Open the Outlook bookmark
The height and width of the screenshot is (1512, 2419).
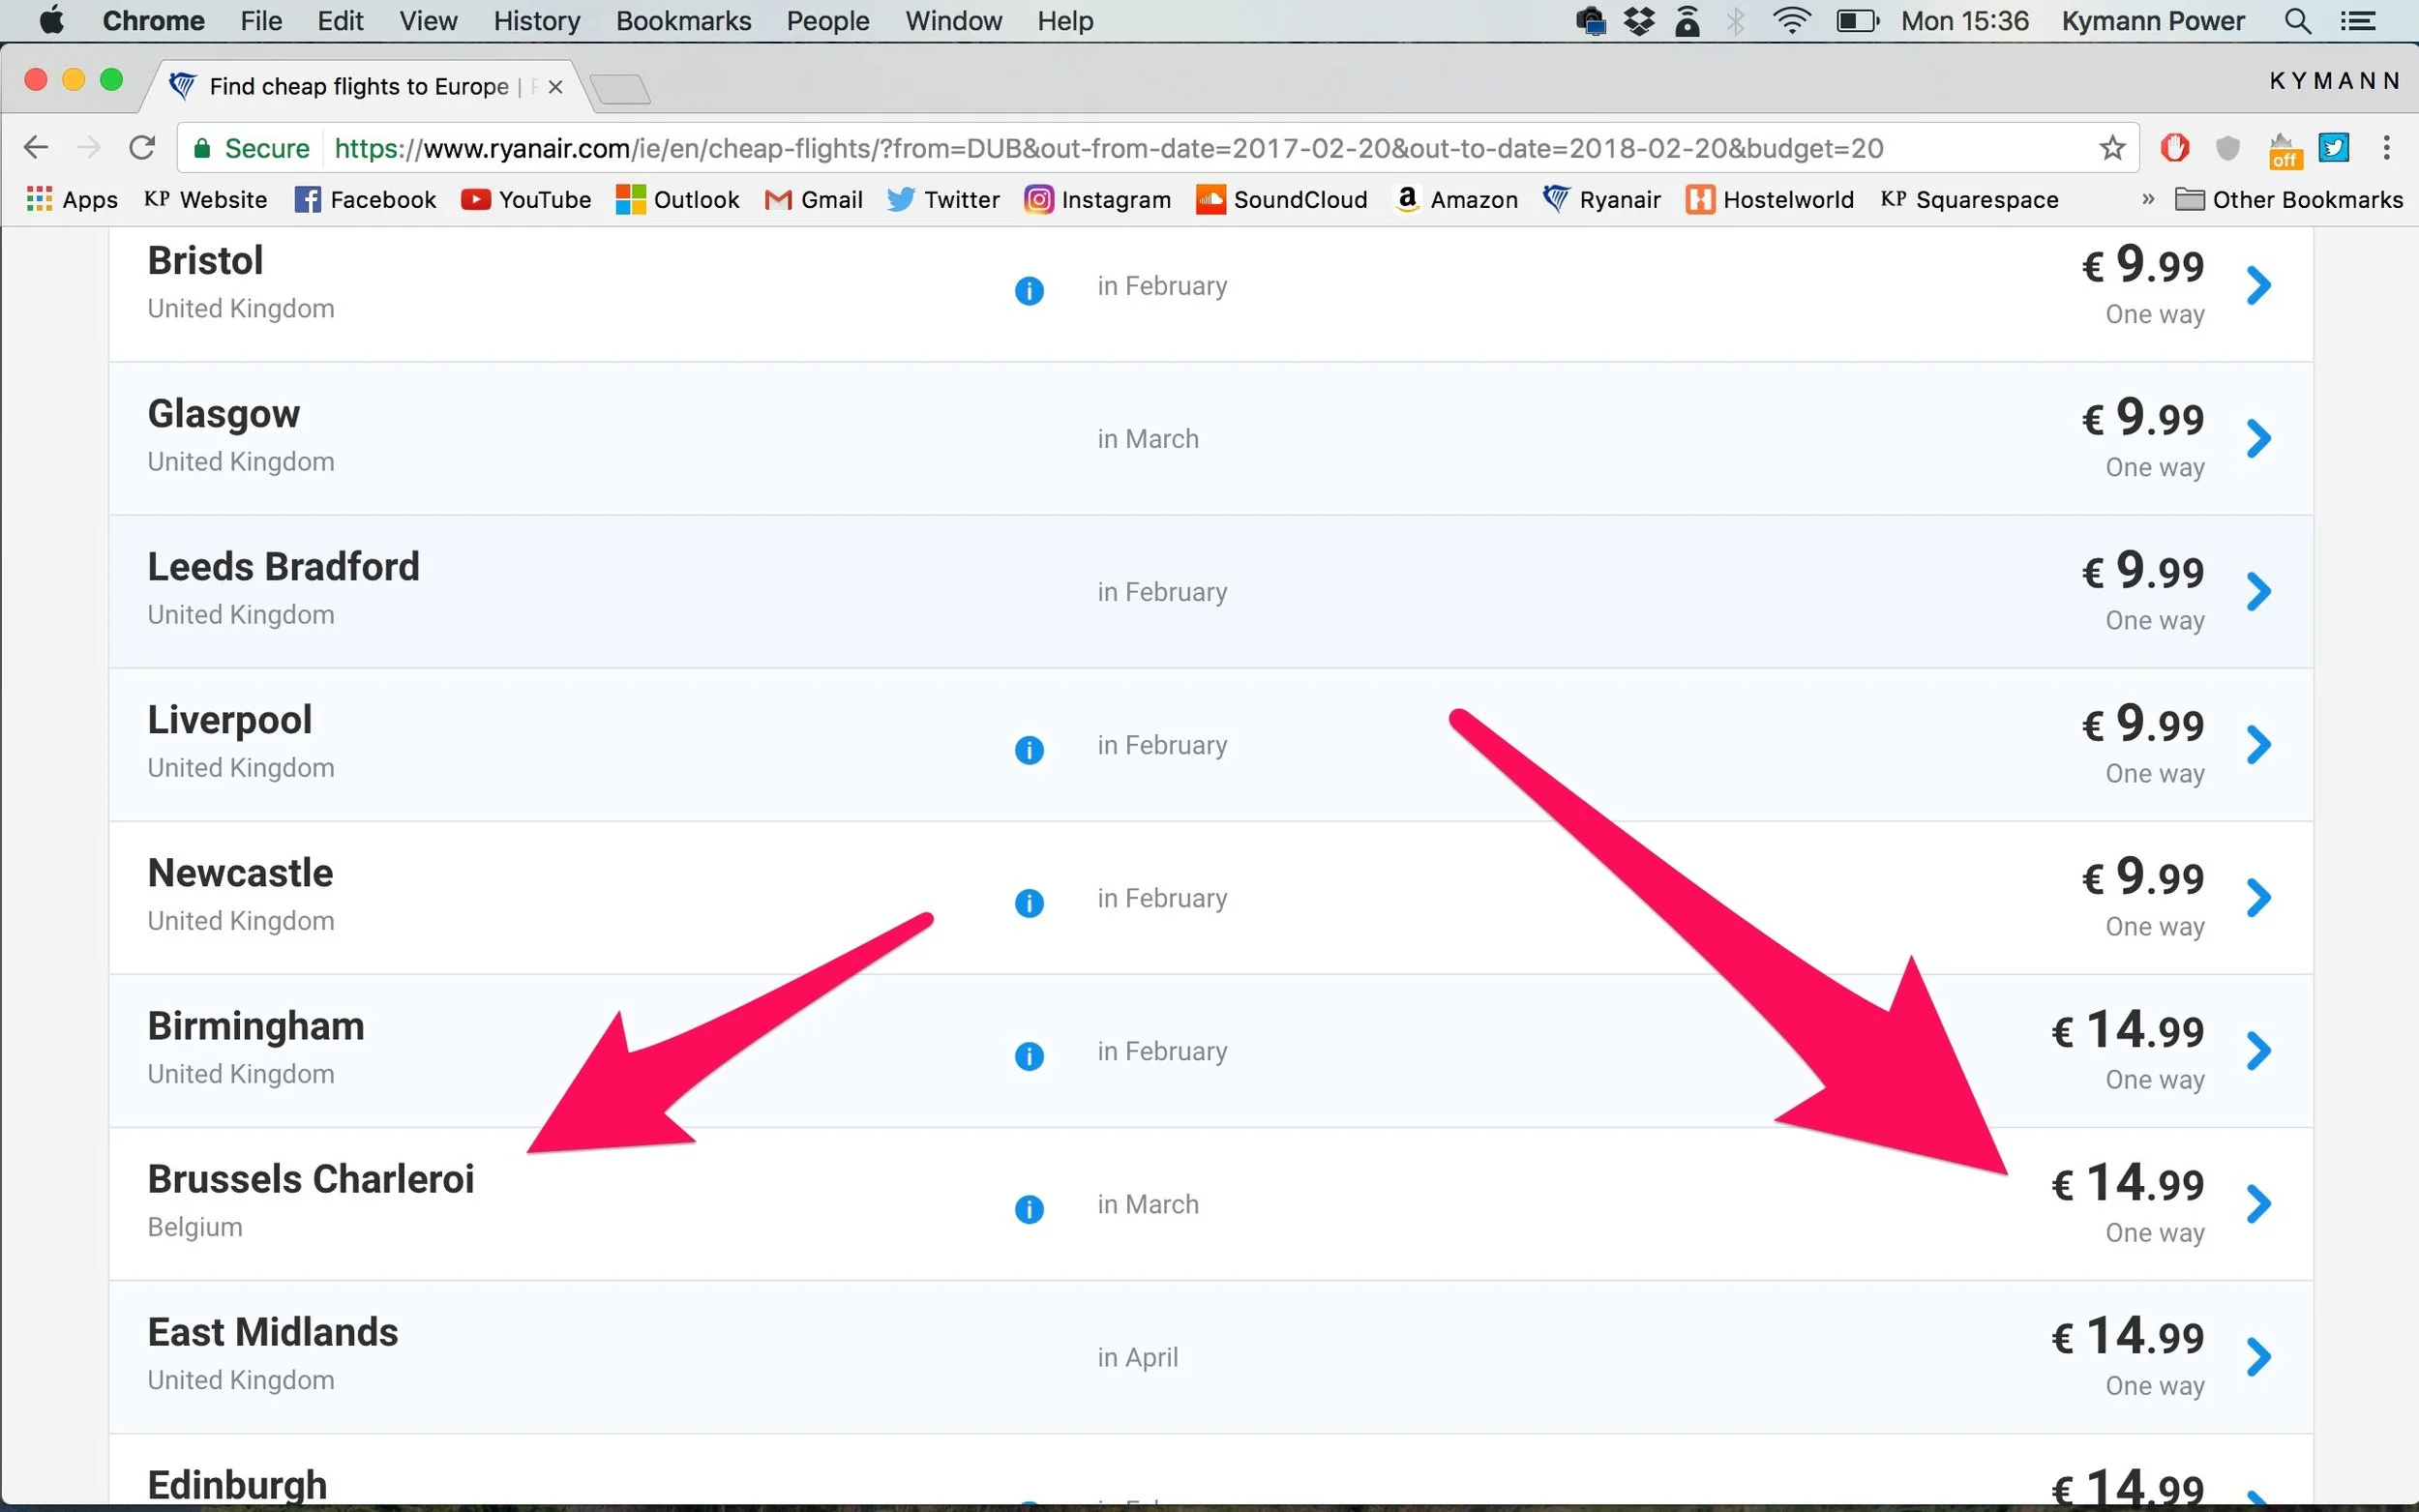(x=677, y=199)
